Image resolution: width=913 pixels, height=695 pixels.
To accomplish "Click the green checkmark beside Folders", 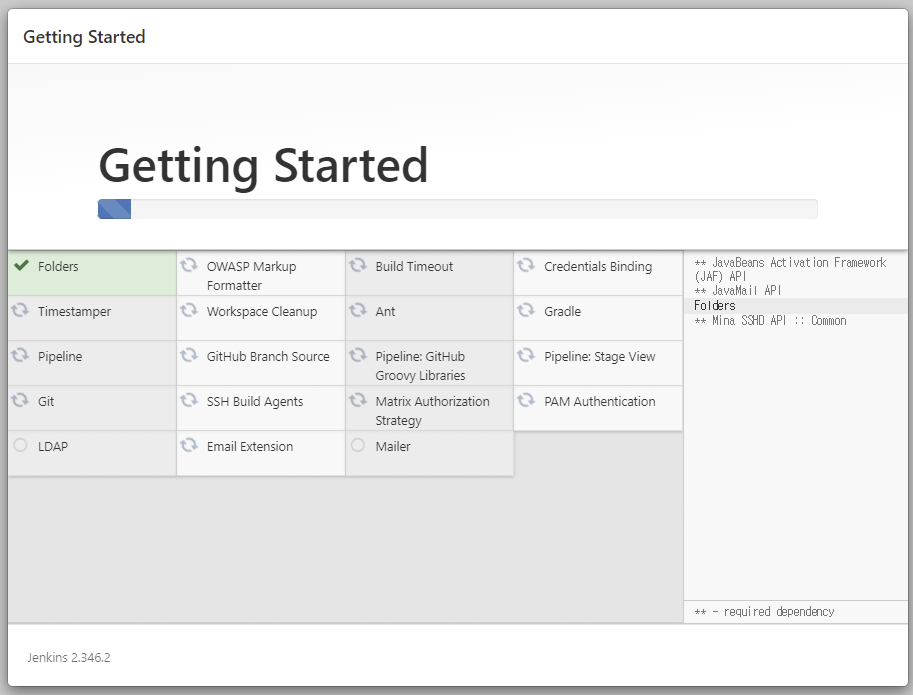I will click(22, 265).
